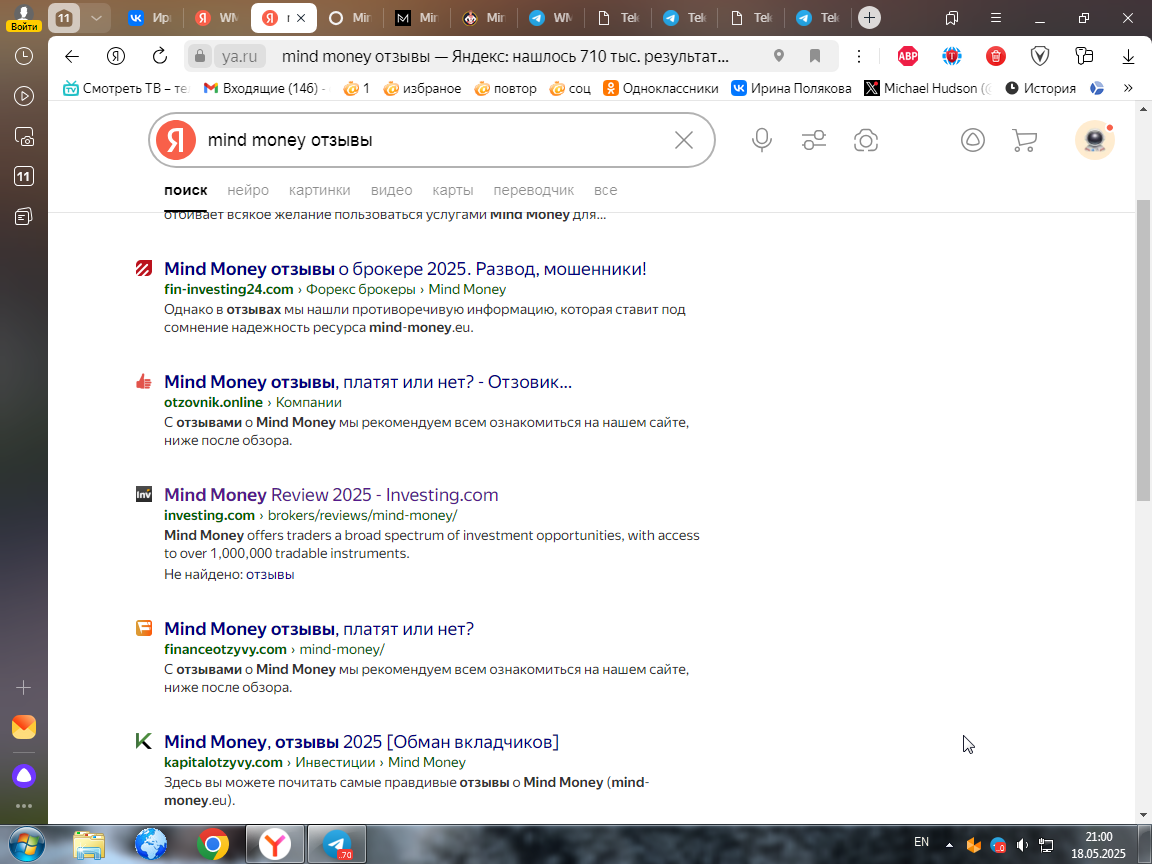Click the Войти login button

[x=24, y=26]
